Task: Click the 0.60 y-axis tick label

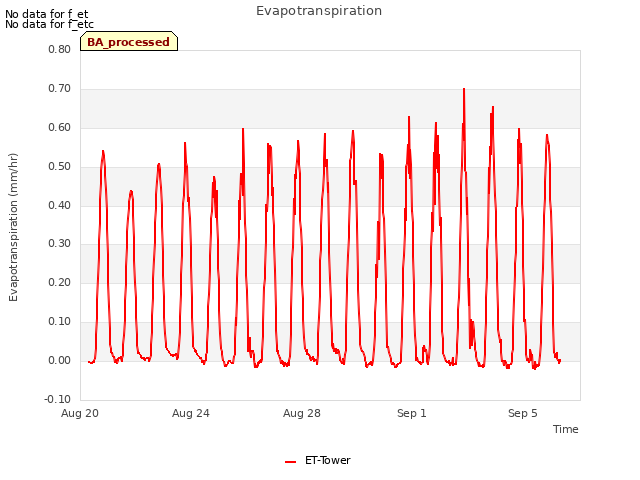Action: pos(60,127)
